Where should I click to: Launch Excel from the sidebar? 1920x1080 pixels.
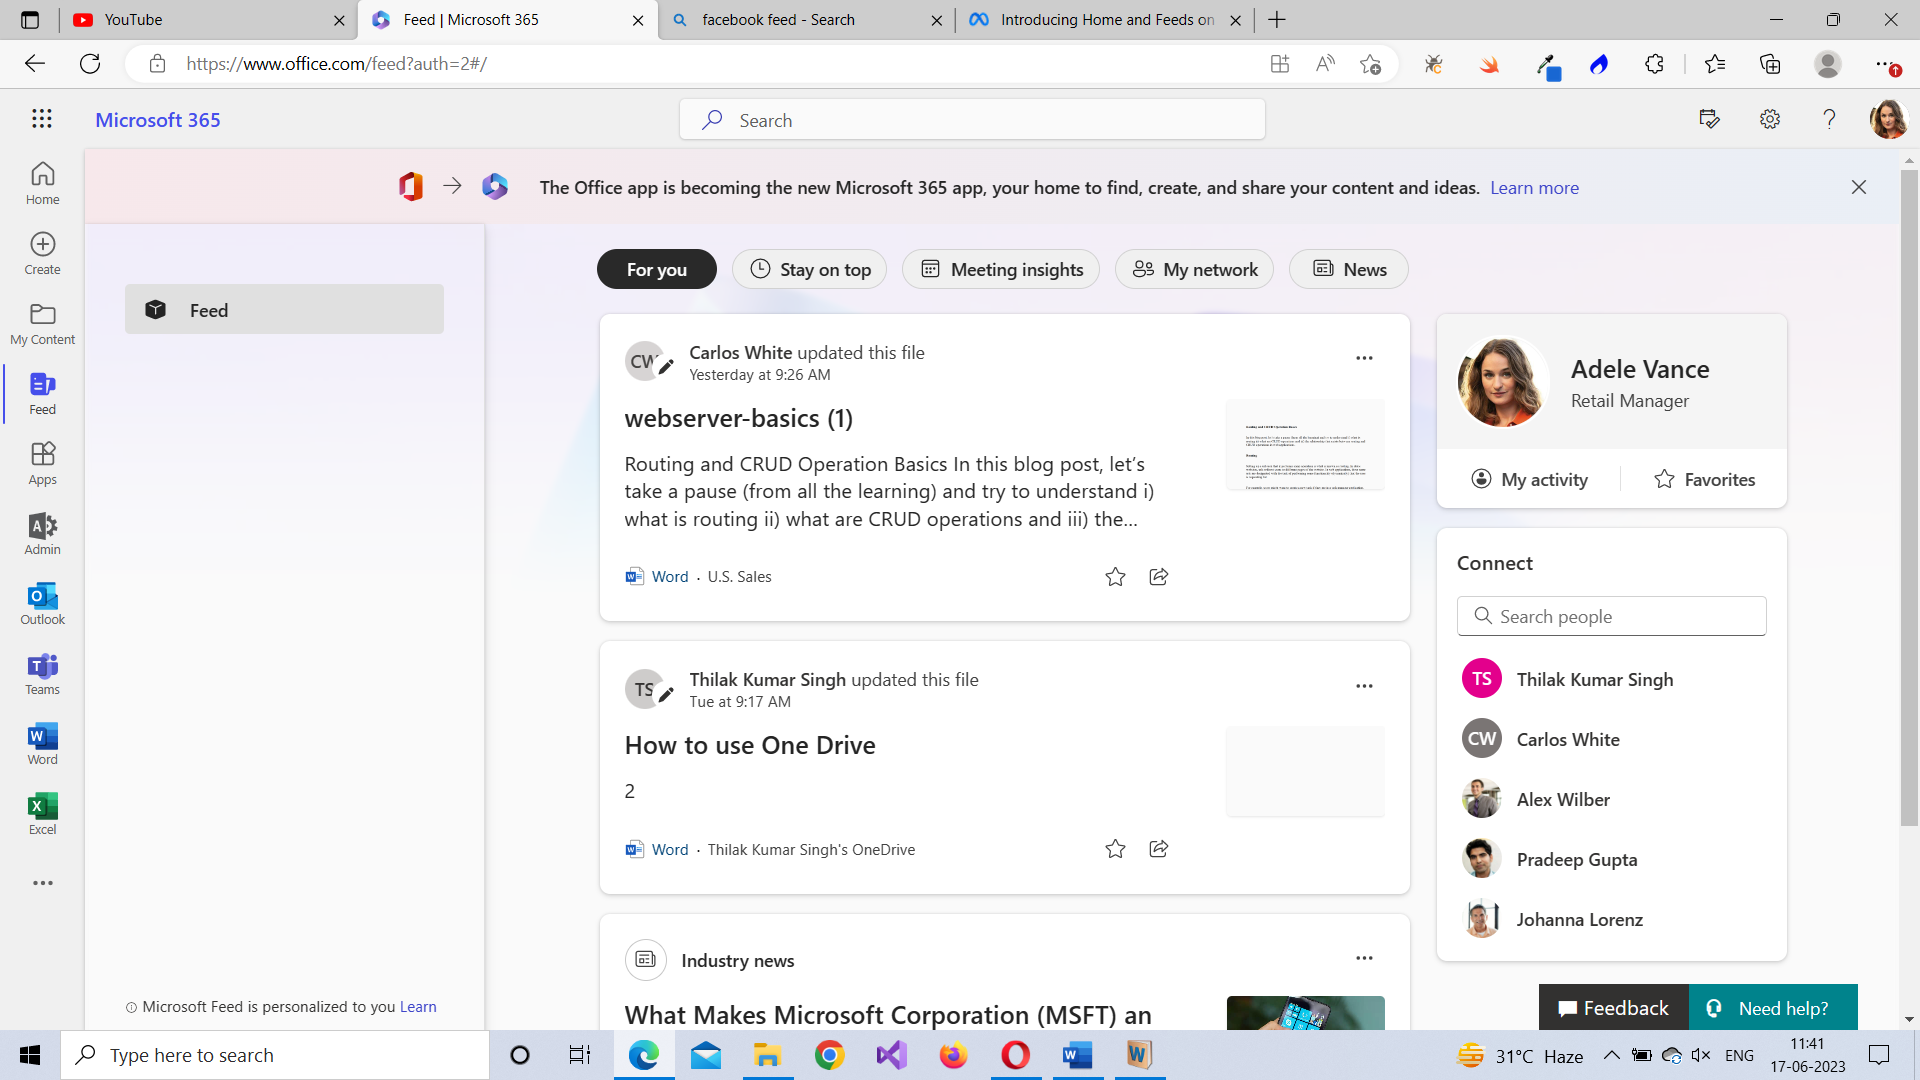[x=42, y=813]
